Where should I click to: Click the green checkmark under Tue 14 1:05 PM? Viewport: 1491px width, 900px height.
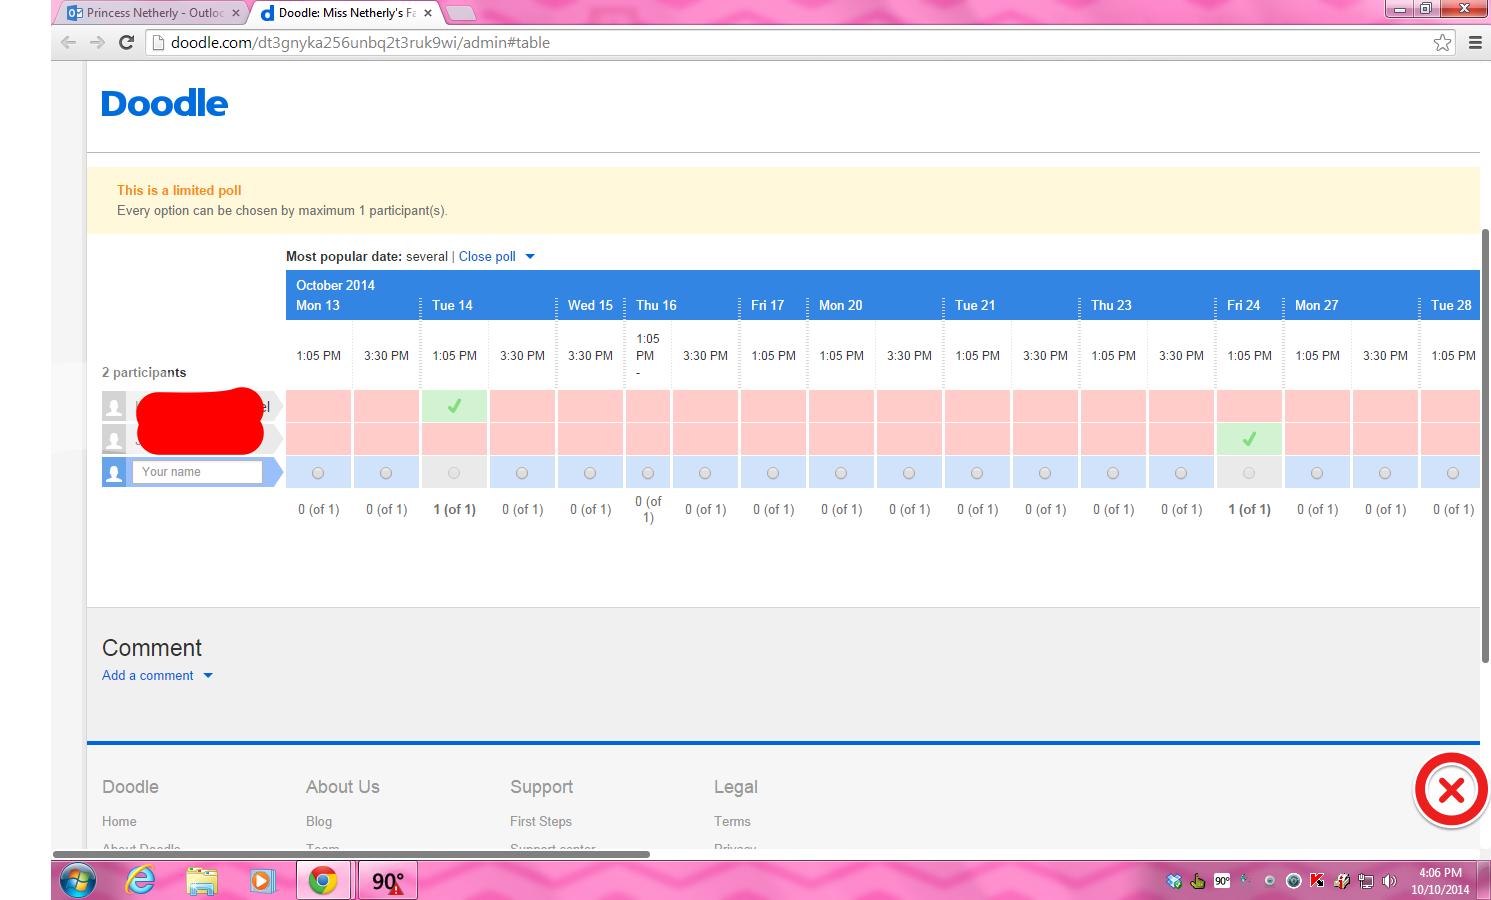(454, 406)
